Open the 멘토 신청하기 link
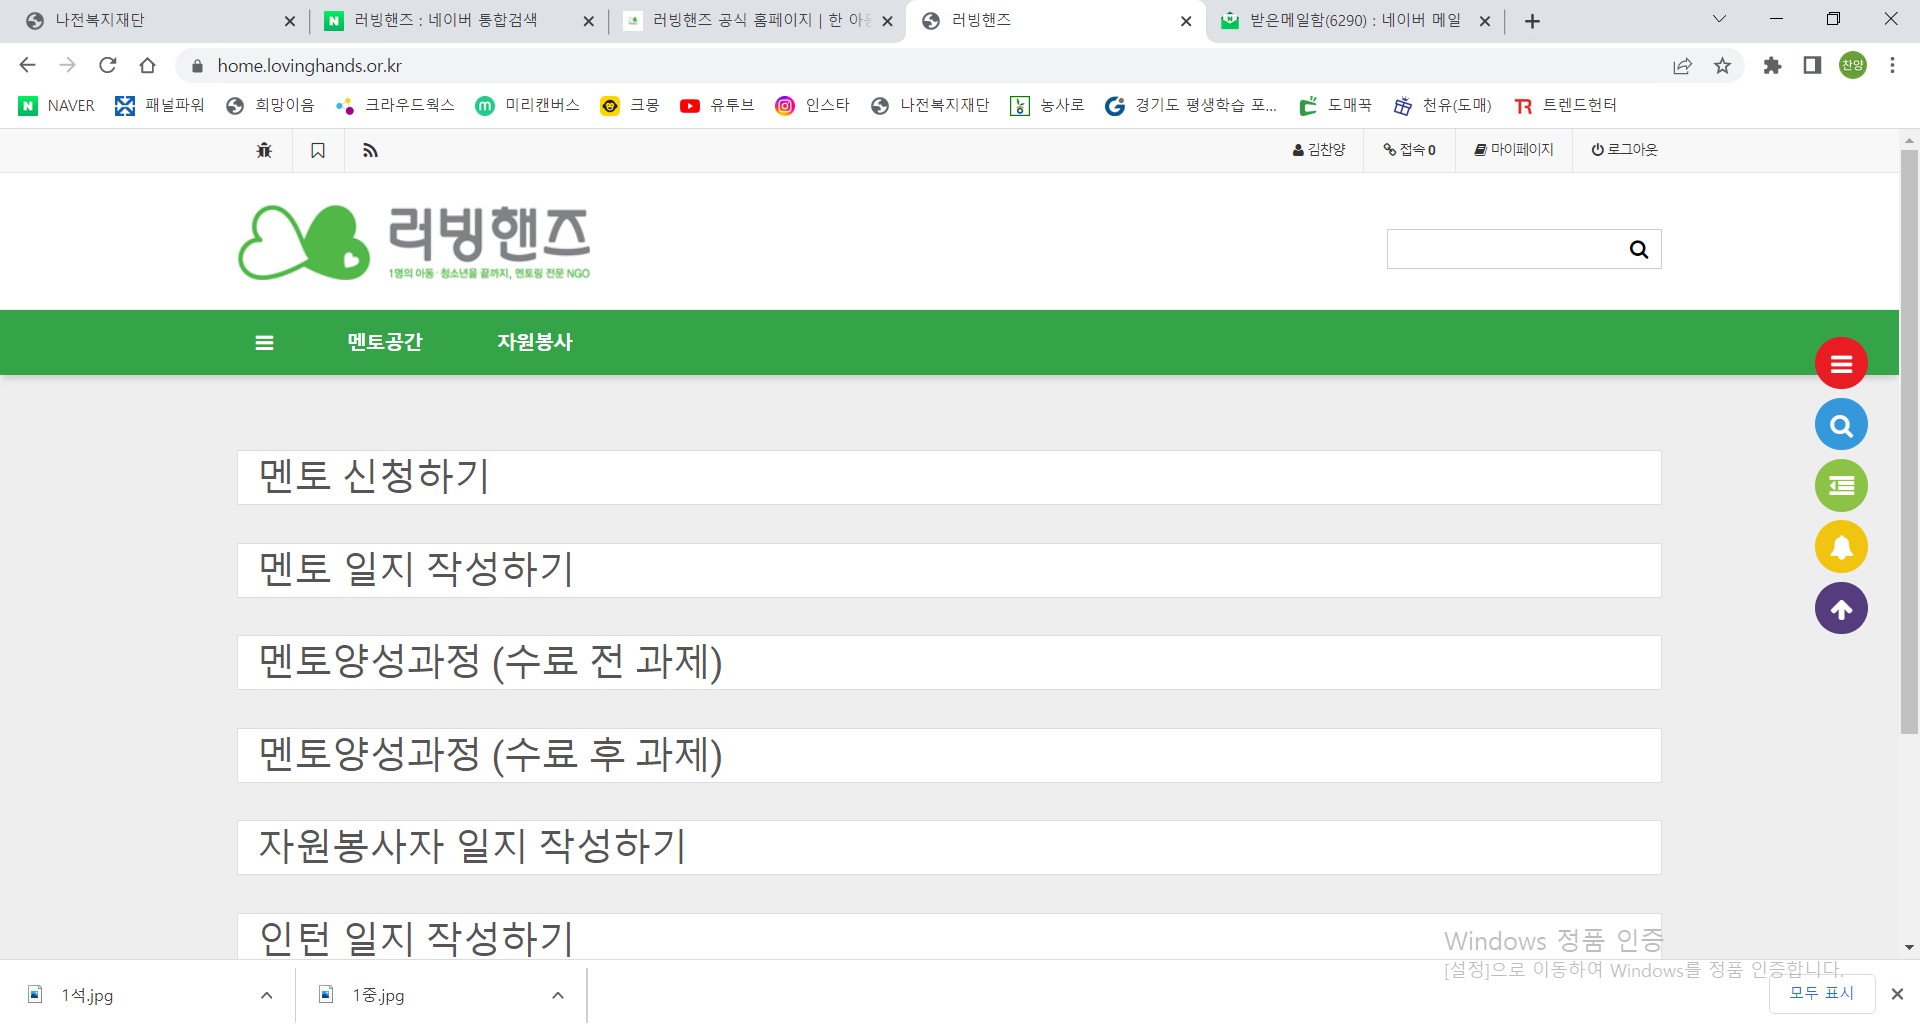The height and width of the screenshot is (1030, 1920). tap(374, 476)
